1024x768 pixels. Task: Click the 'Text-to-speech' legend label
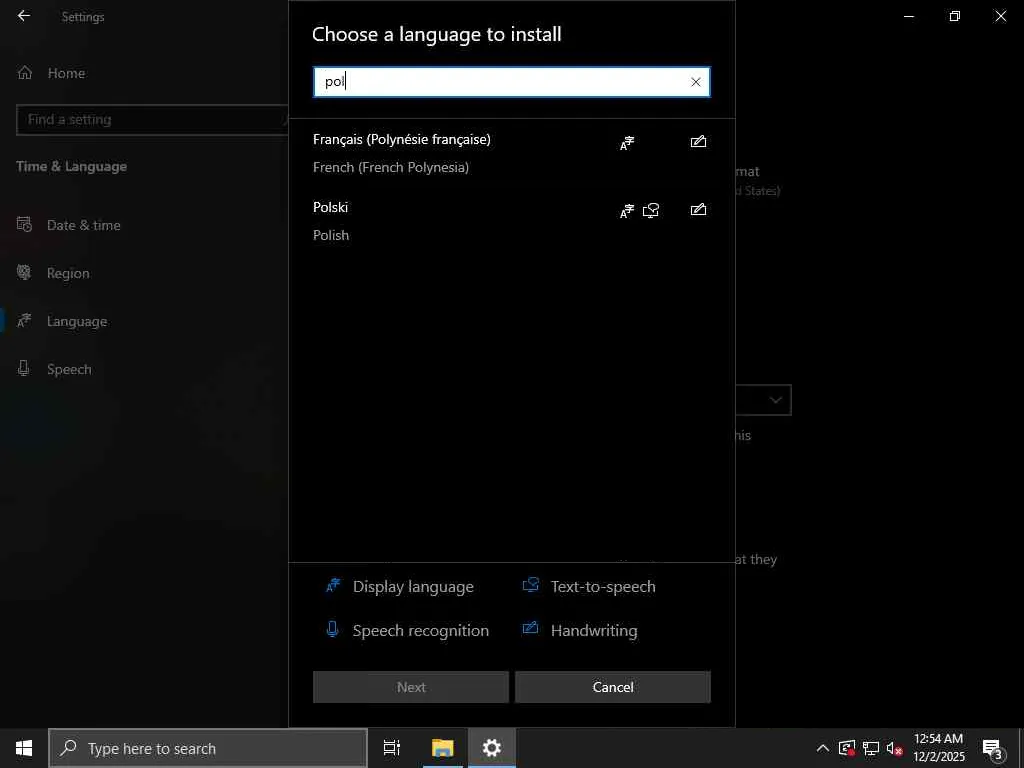[603, 586]
